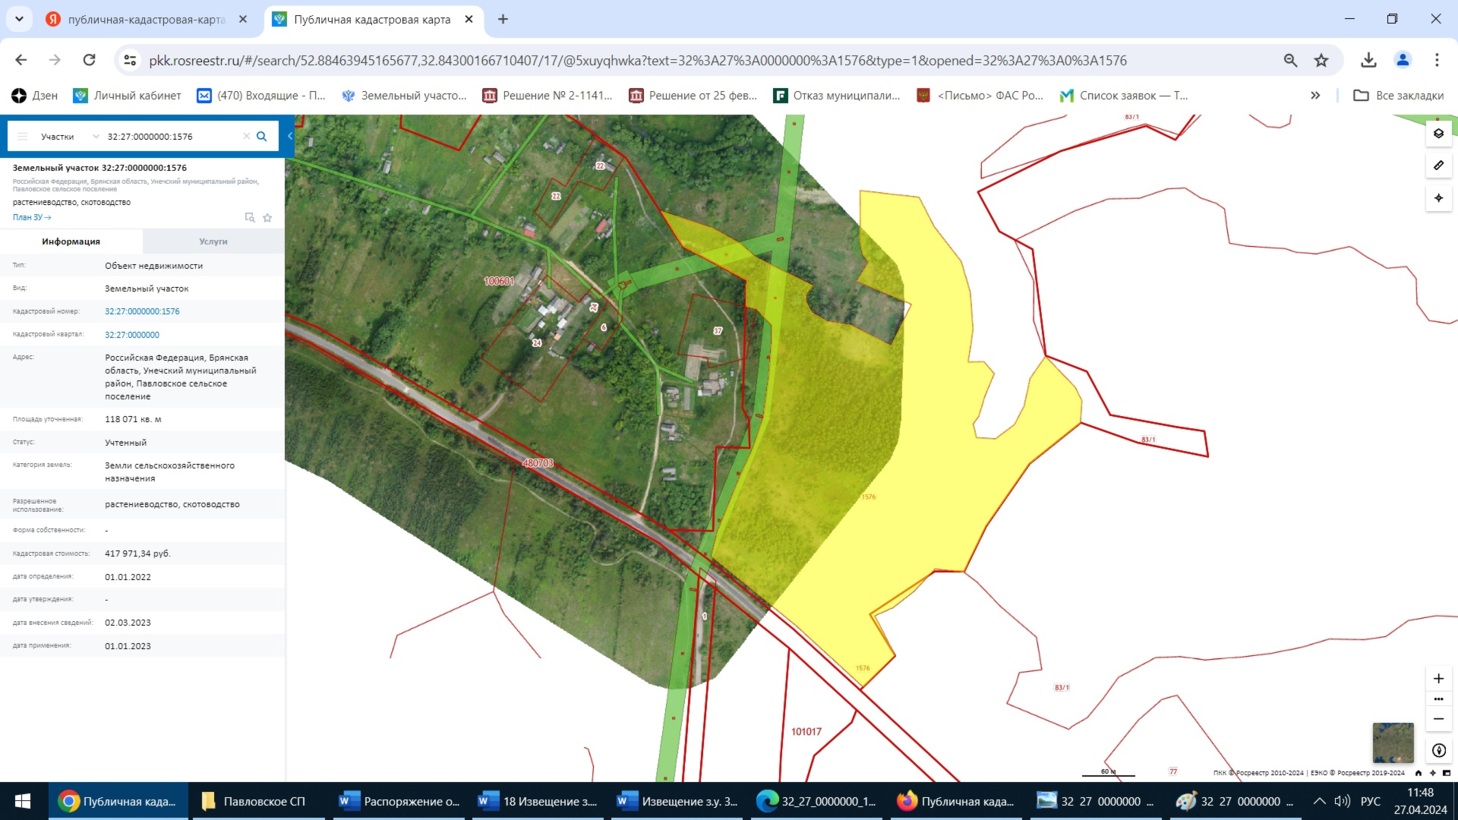Collapse the left information sidebar
The width and height of the screenshot is (1458, 820).
click(290, 136)
